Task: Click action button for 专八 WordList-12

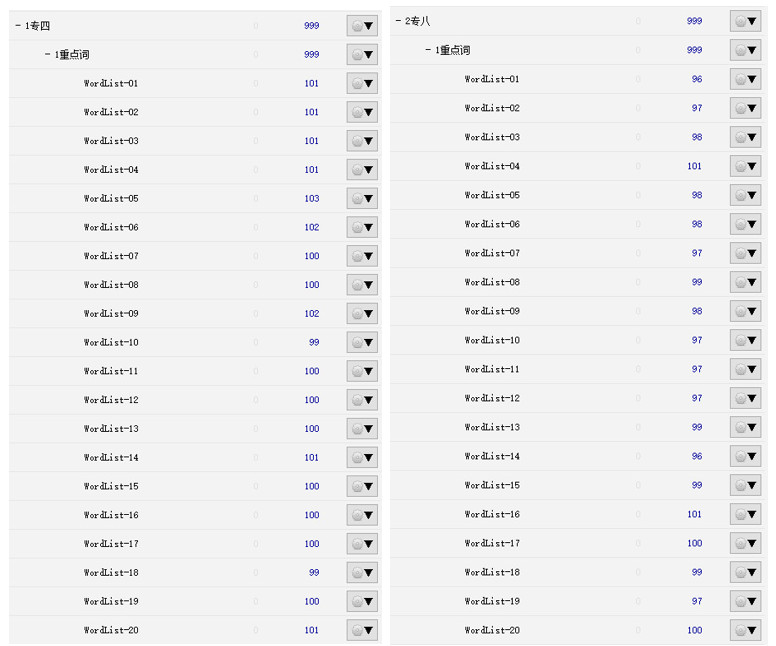Action: (745, 398)
